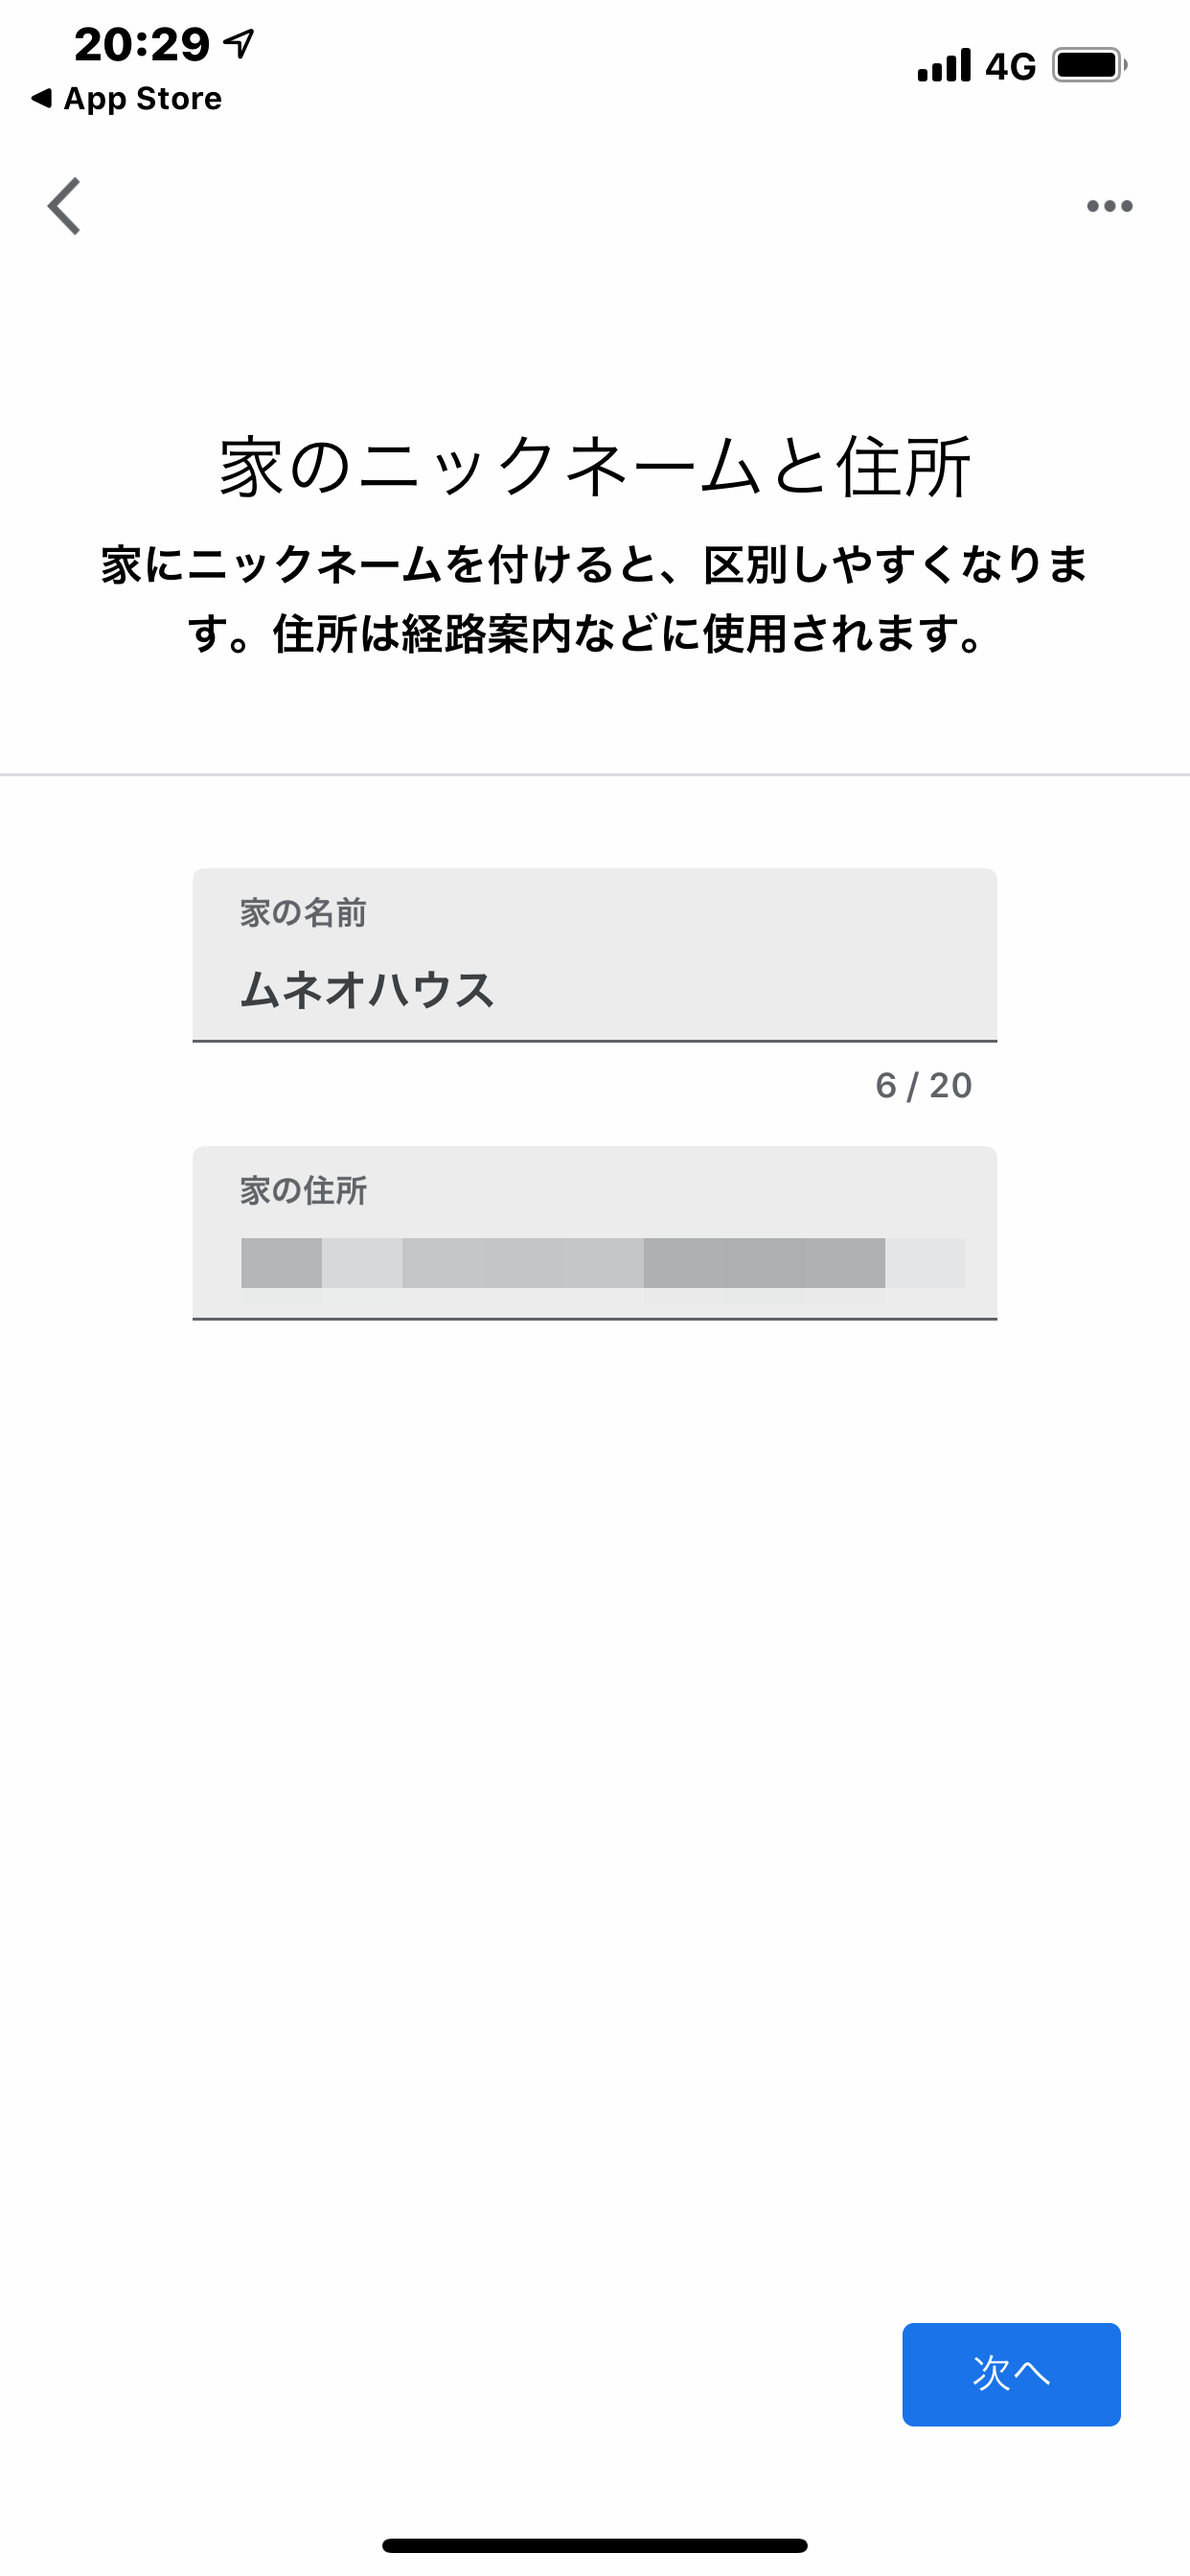The height and width of the screenshot is (2576, 1190).
Task: Focus the 家の住所 address field
Action: tap(595, 1233)
